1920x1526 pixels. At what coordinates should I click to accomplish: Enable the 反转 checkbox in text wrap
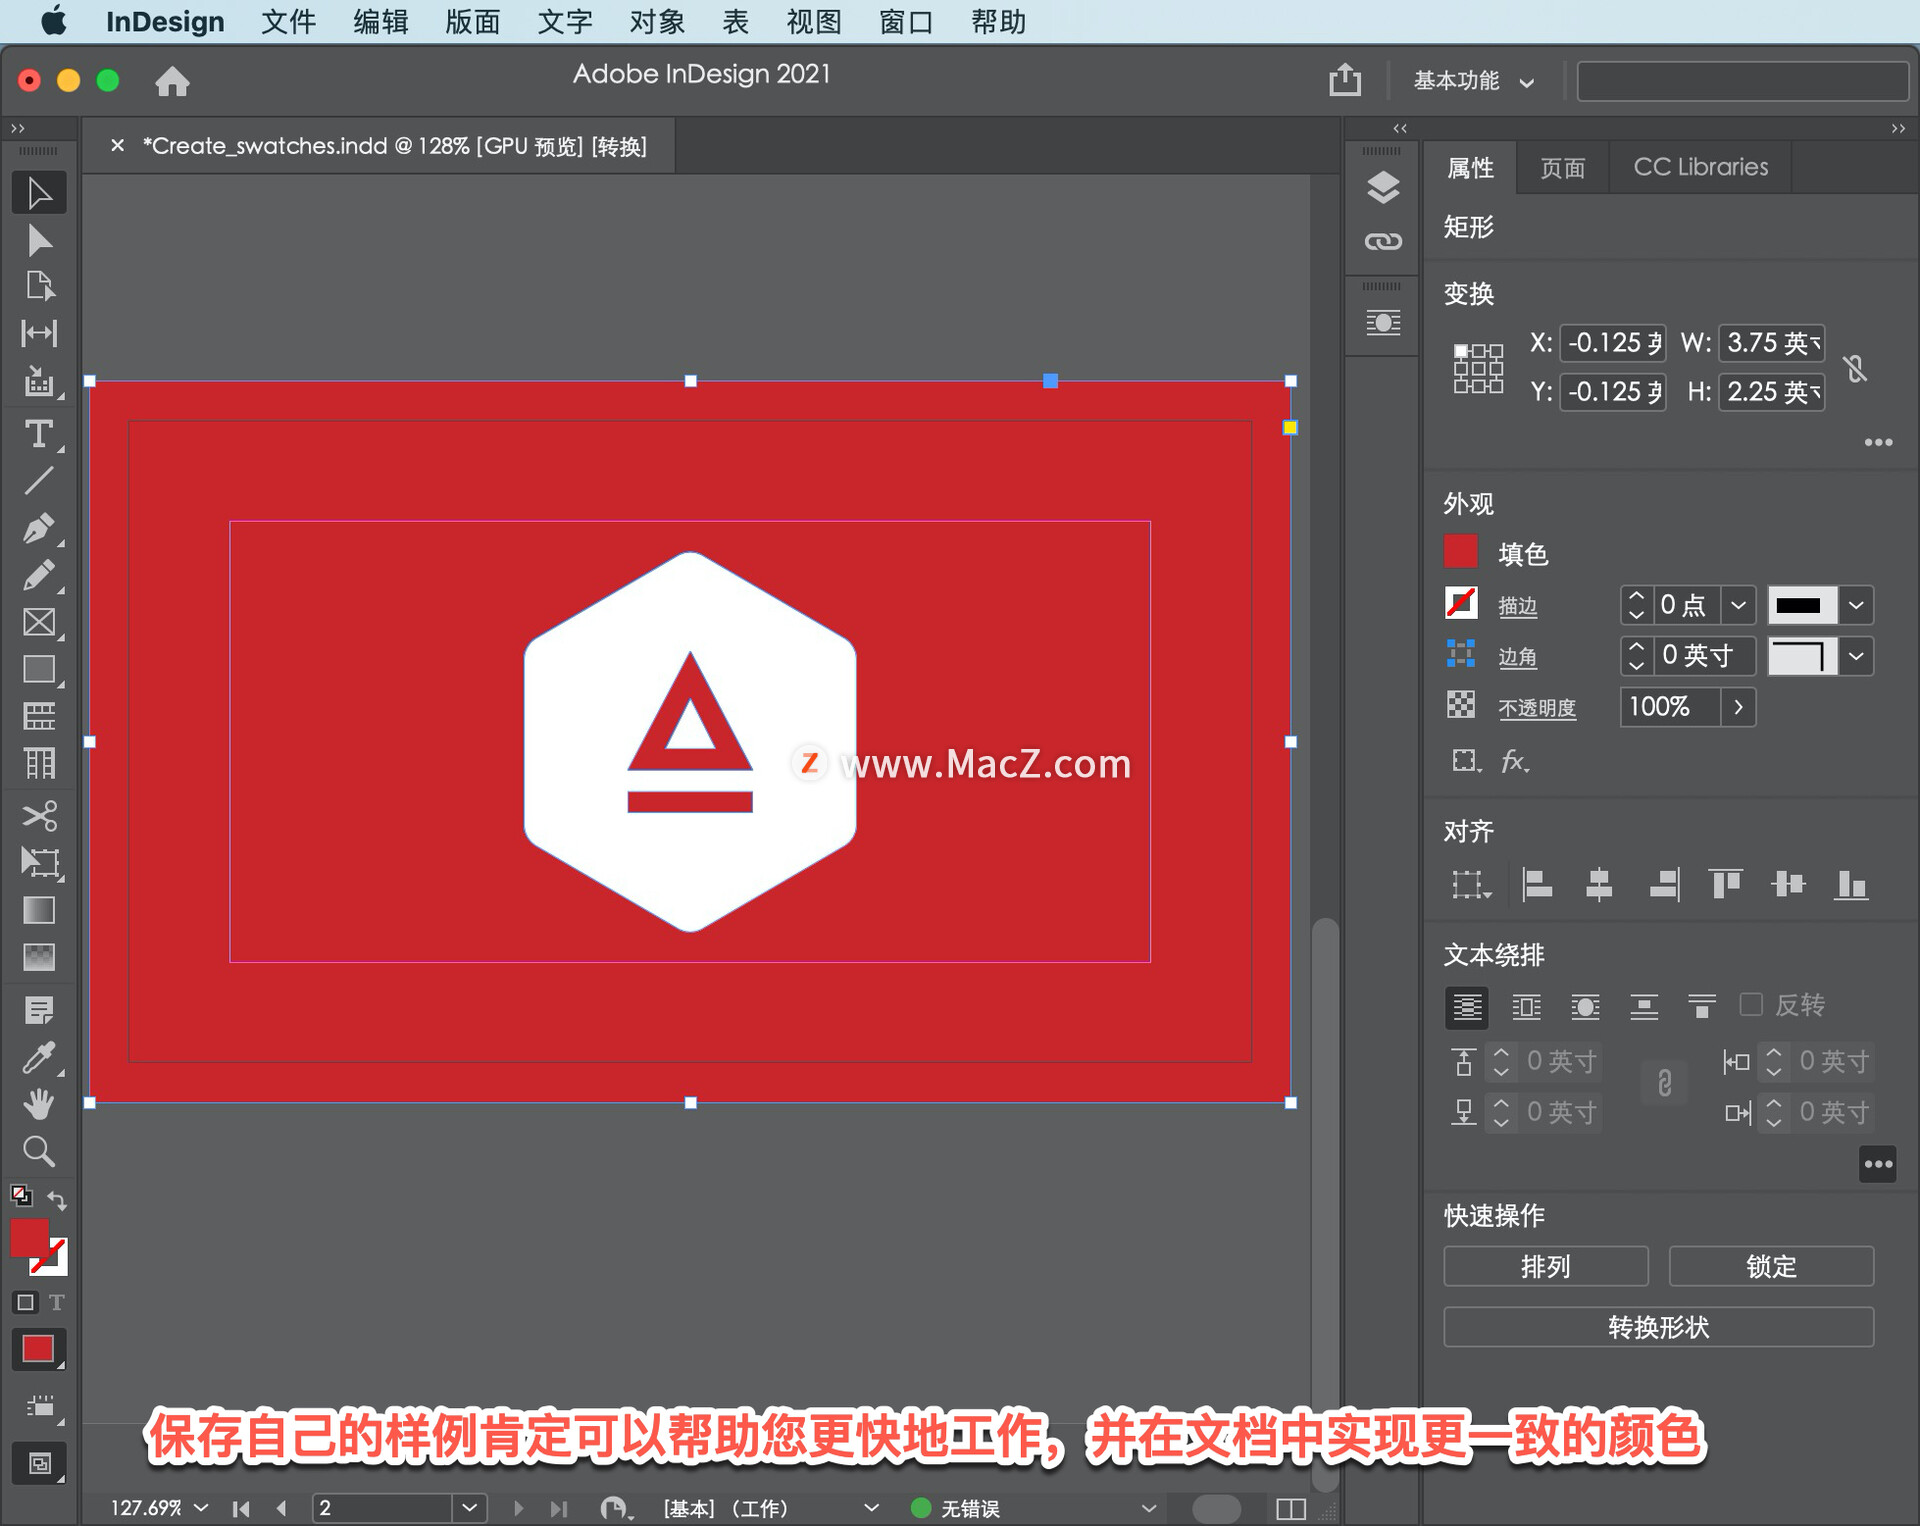coord(1751,1004)
